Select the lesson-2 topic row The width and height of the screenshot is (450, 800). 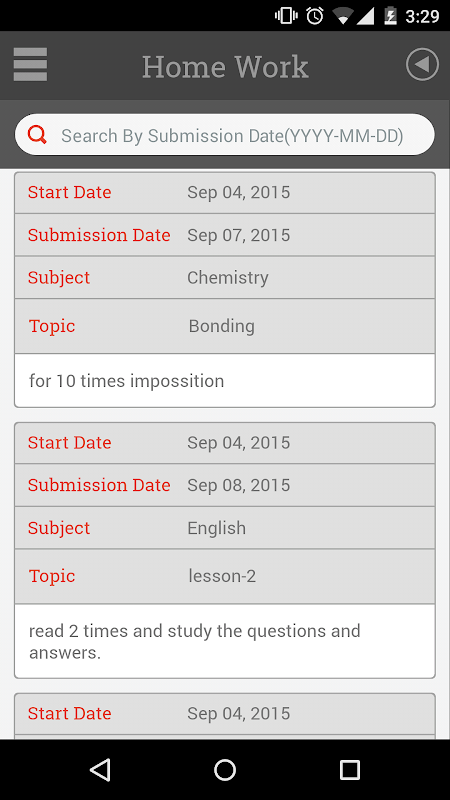click(225, 577)
